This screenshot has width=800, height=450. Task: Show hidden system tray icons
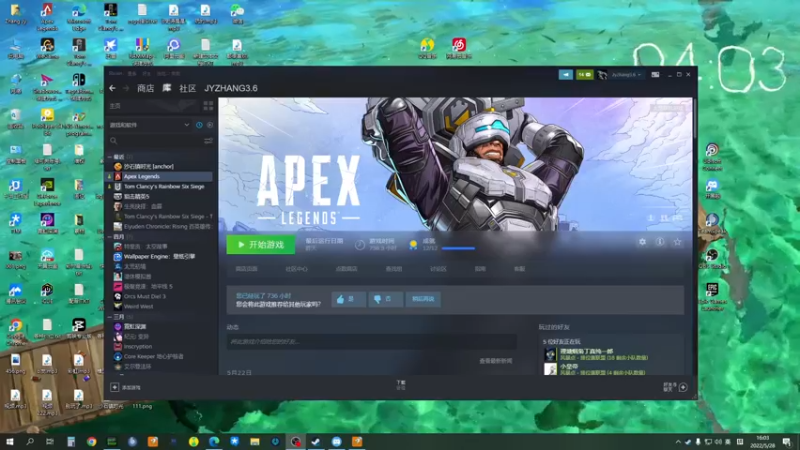pyautogui.click(x=678, y=442)
